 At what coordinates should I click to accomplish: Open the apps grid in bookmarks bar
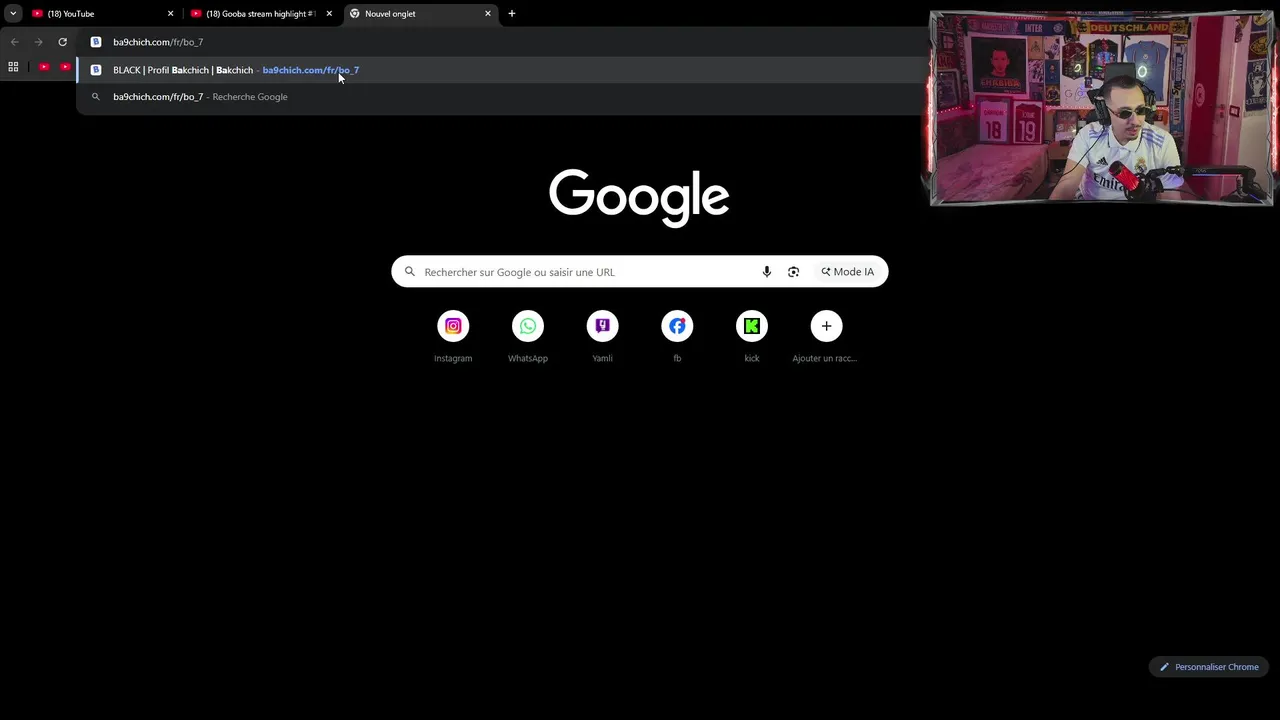13,67
